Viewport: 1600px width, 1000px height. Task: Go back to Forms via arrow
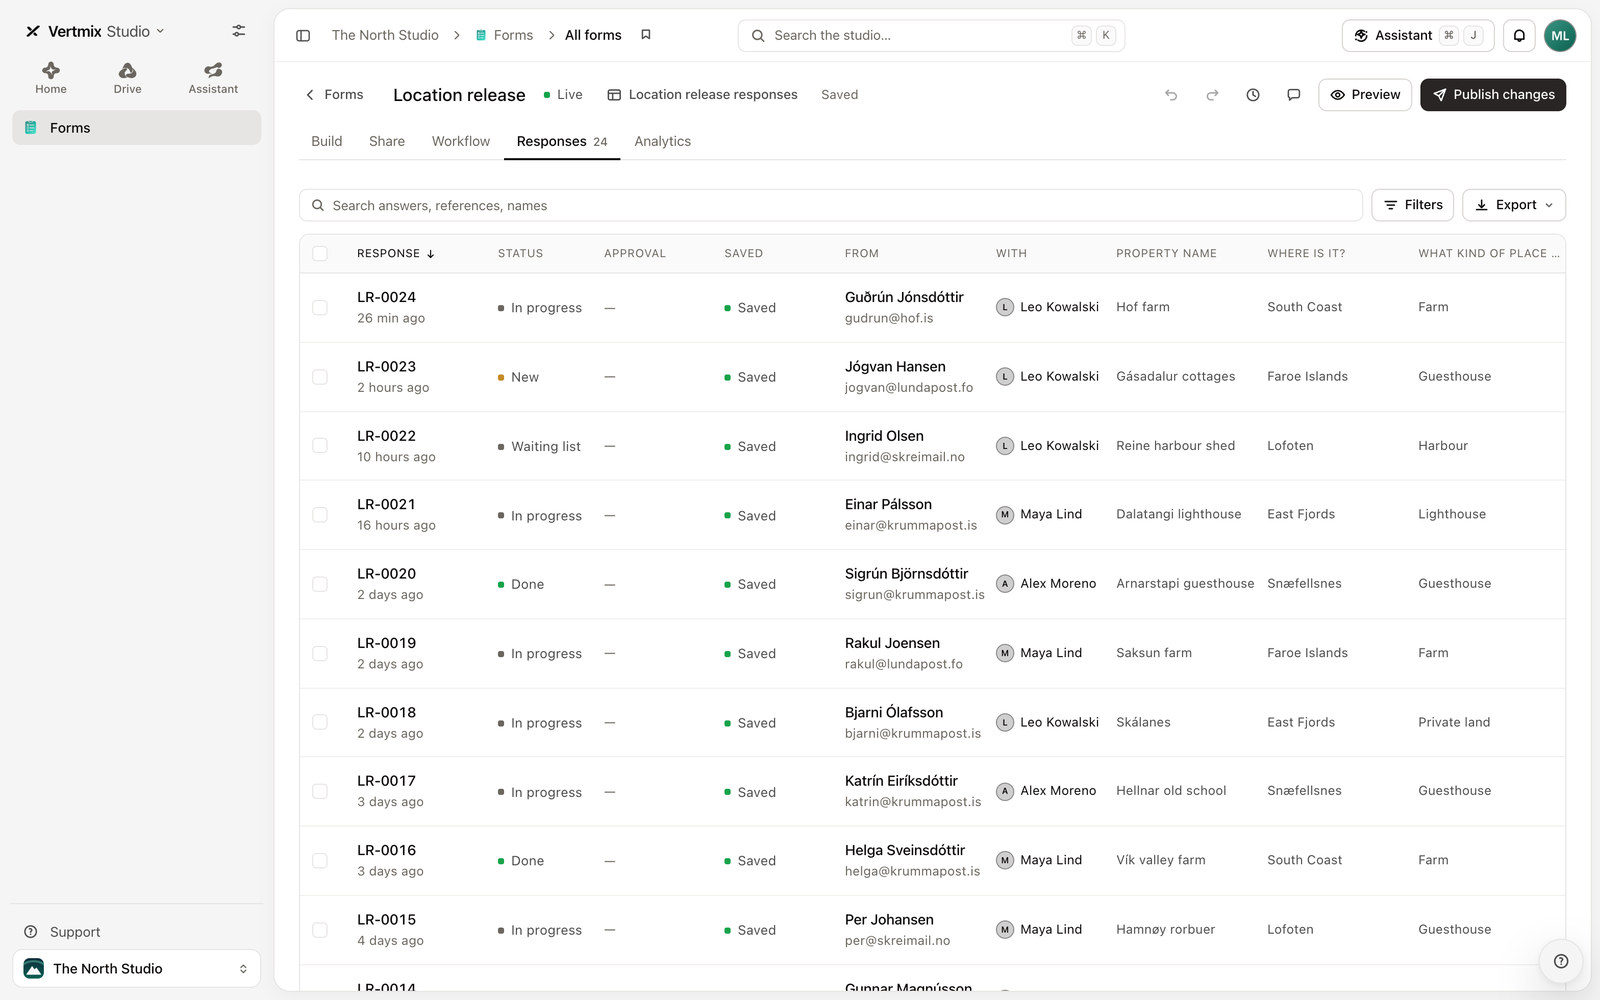point(334,95)
